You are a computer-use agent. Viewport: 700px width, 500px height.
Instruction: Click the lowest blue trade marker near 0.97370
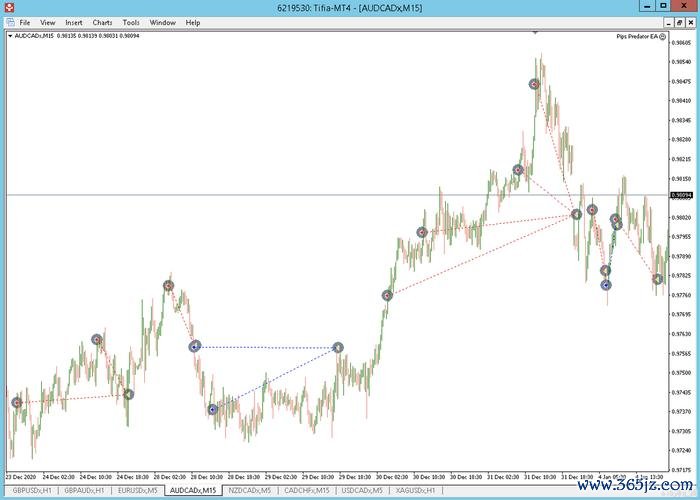click(x=212, y=409)
